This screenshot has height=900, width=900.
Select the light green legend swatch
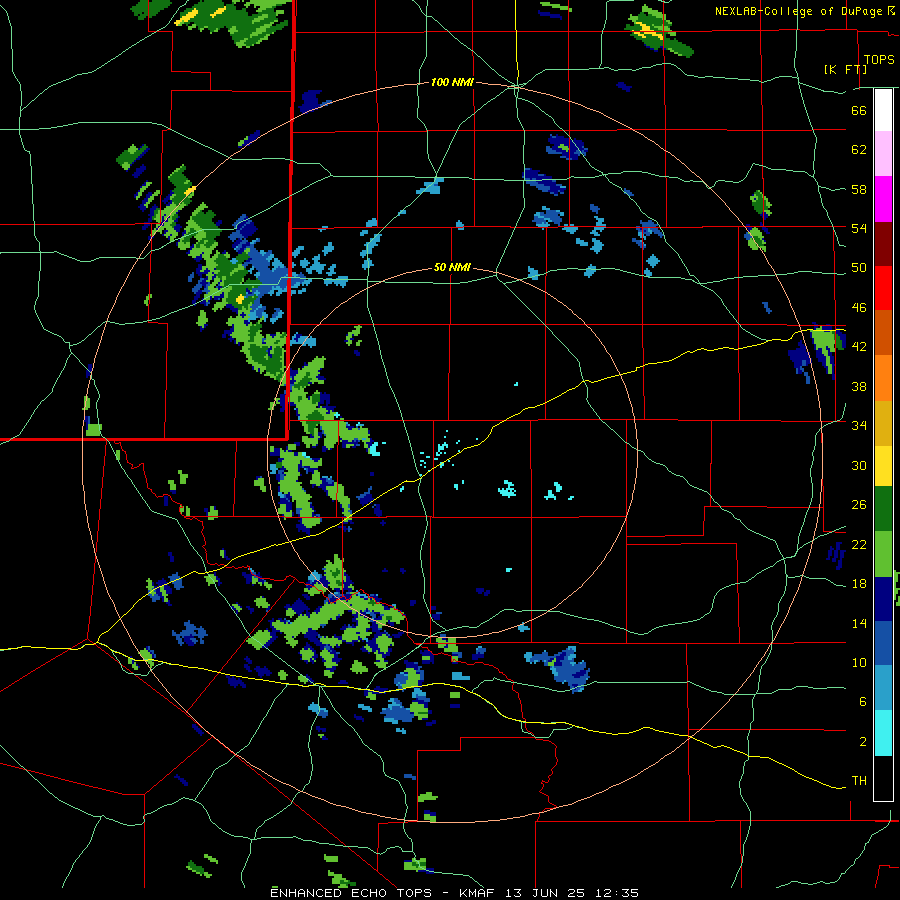(883, 554)
